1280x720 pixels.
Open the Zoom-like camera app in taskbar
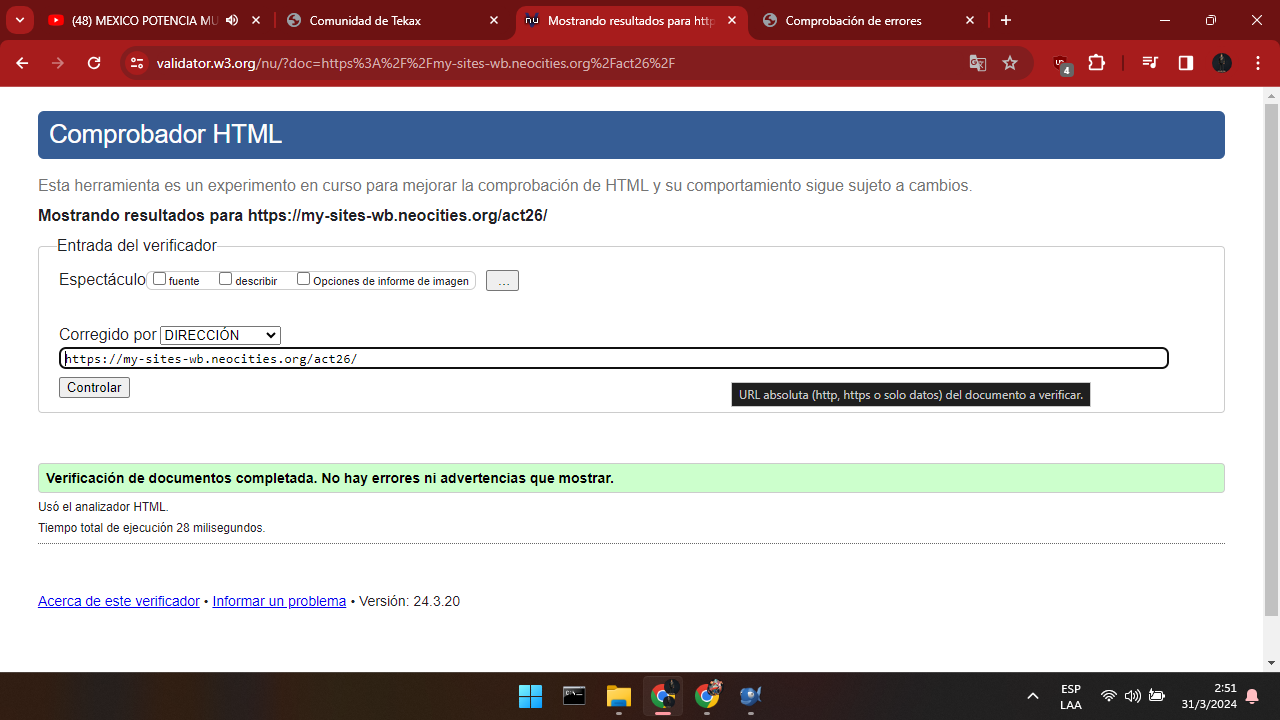(751, 696)
